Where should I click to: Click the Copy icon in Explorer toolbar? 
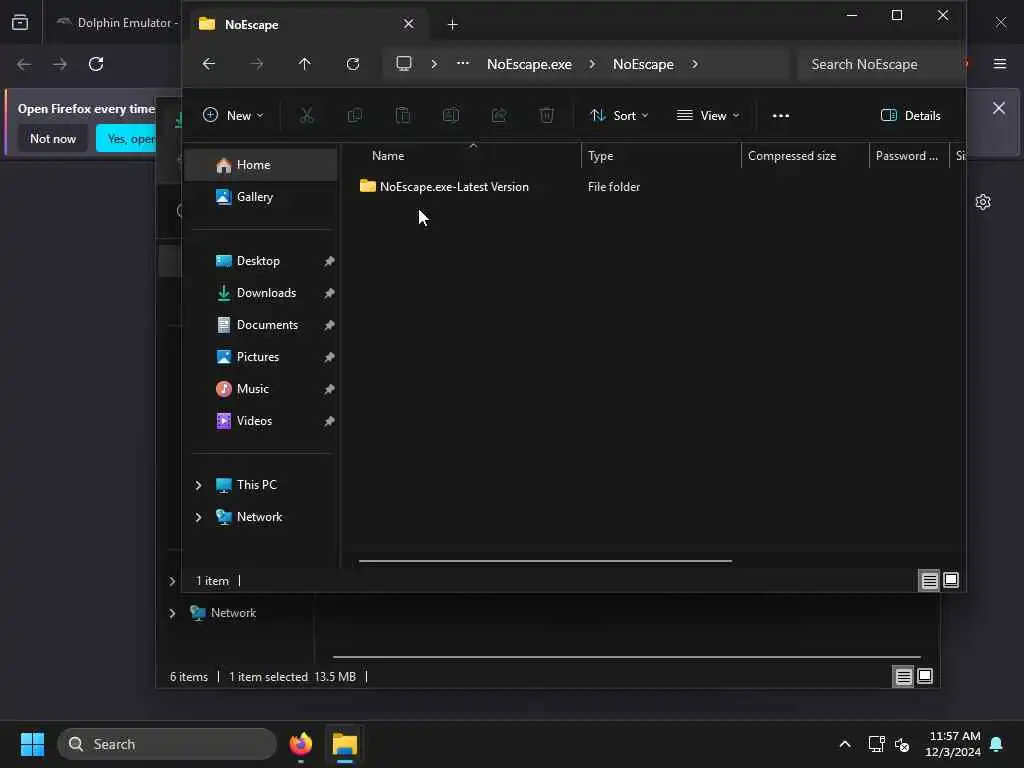click(355, 116)
